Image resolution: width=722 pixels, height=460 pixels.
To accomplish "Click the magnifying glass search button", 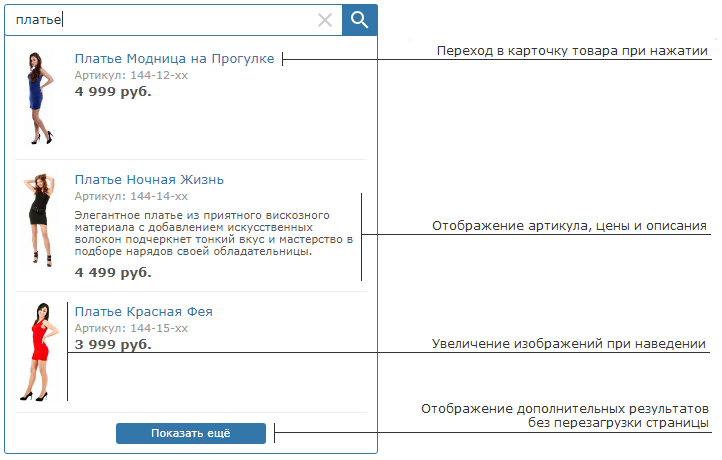I will [359, 19].
